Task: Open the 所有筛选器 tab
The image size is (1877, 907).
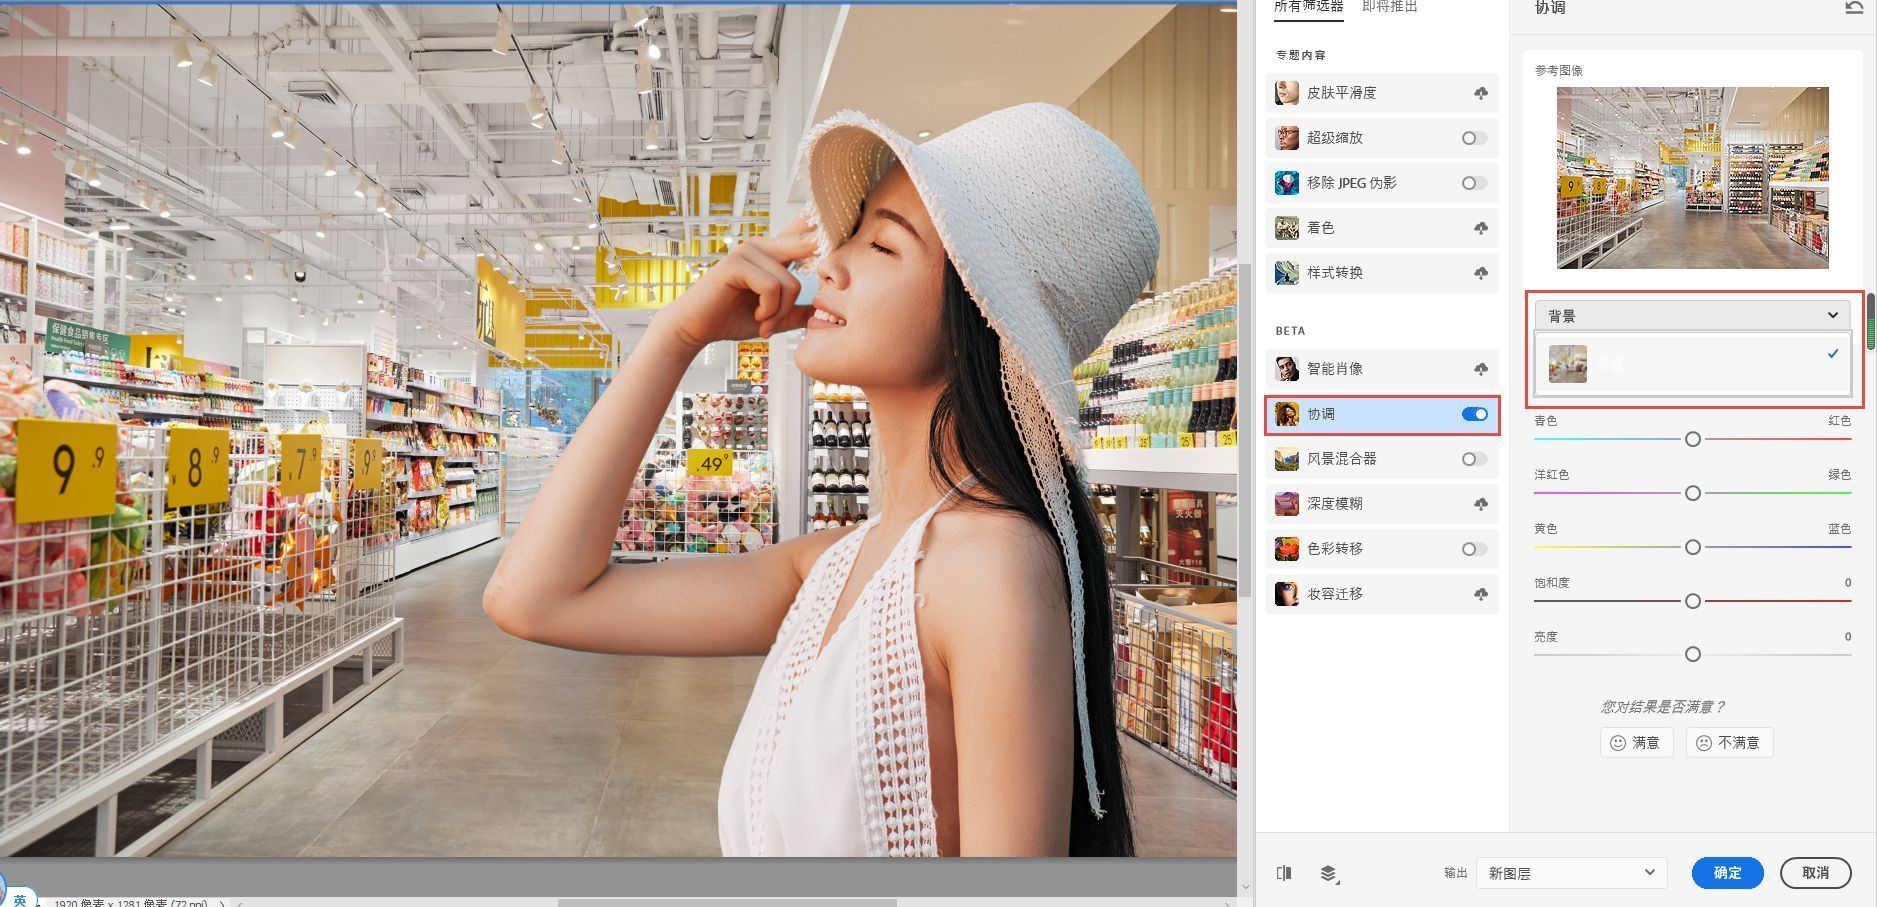Action: click(1310, 8)
